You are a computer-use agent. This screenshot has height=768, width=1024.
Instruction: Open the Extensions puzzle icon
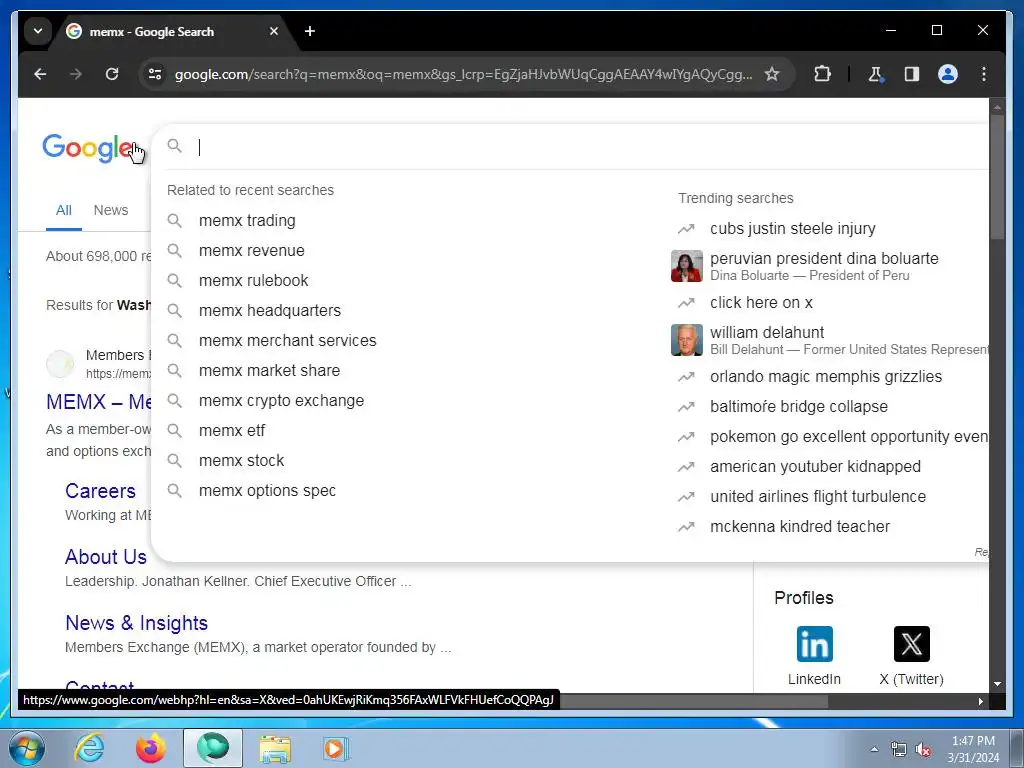(822, 74)
